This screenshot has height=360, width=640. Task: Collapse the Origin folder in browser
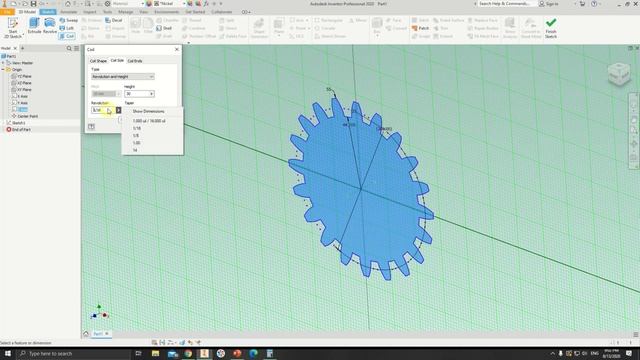(x=3, y=70)
